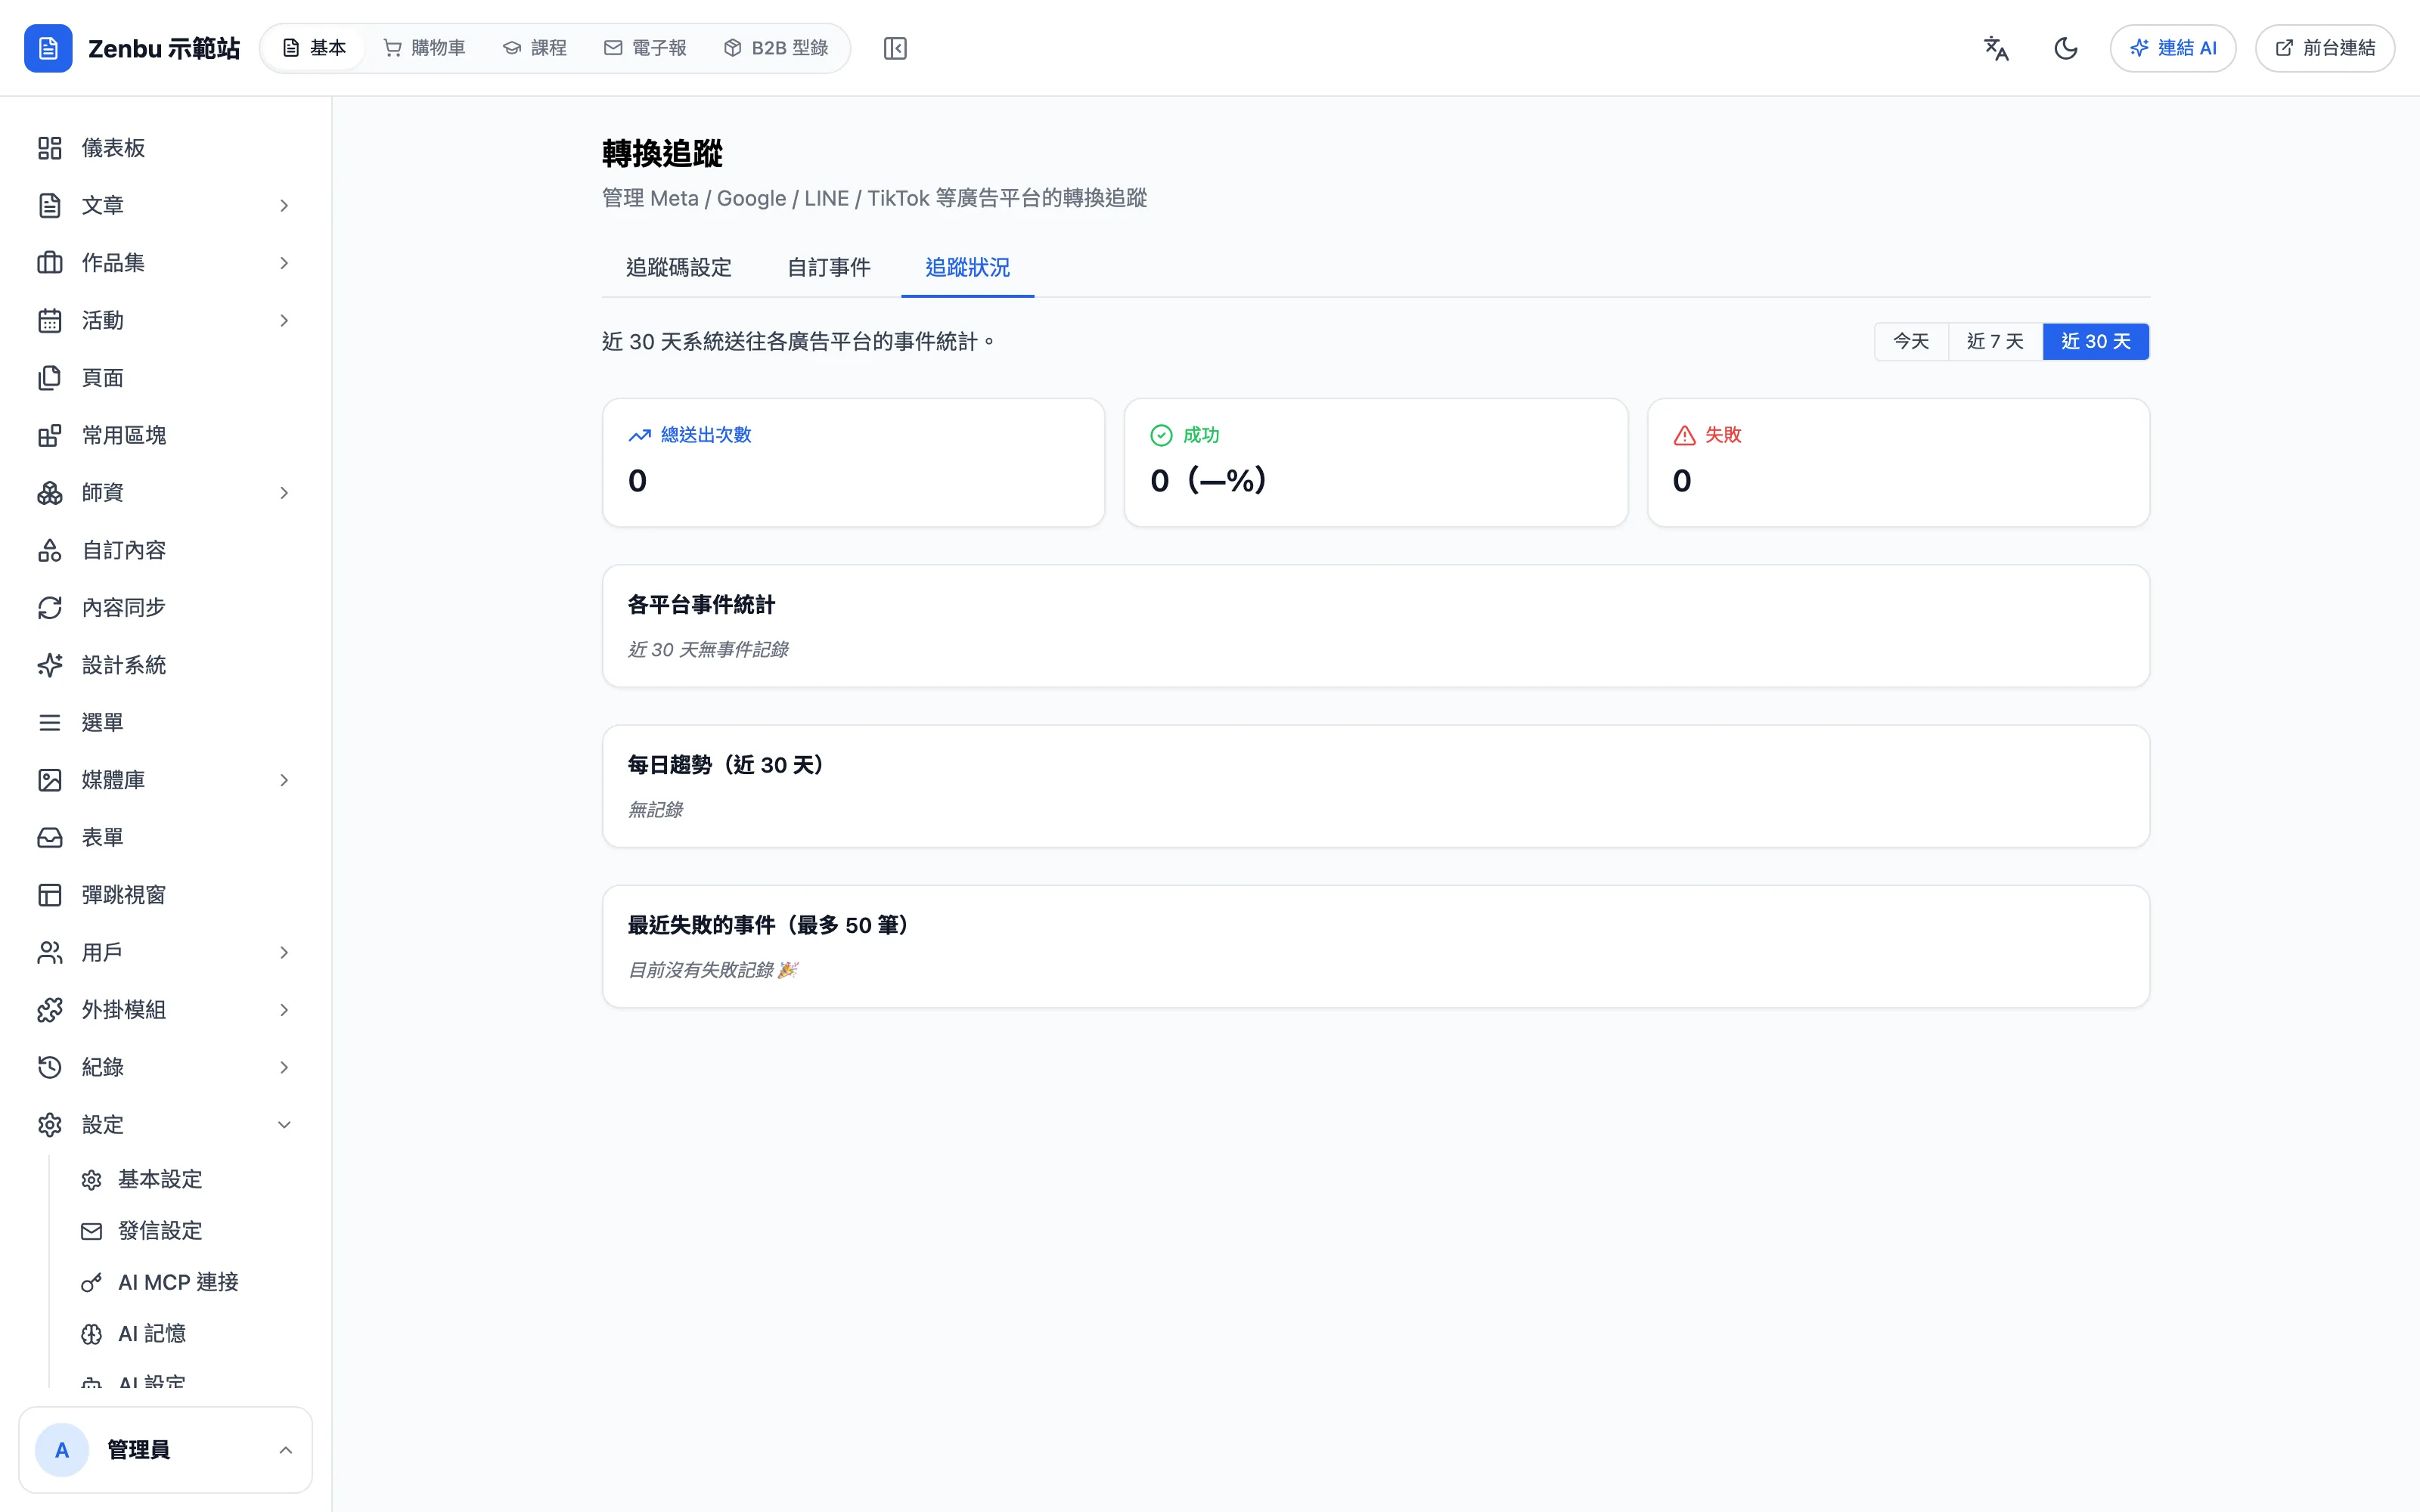Expand the 紀錄 submenu chevron
The image size is (2420, 1512).
284,1067
